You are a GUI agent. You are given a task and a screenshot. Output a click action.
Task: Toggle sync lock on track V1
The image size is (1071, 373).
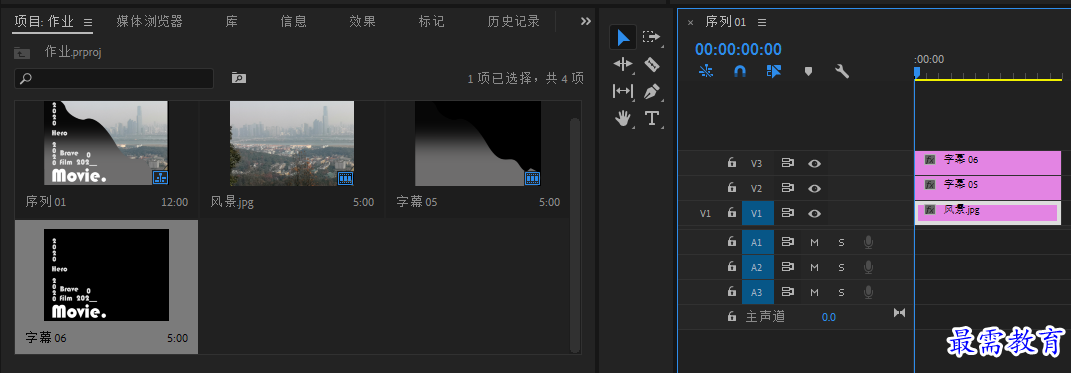[788, 213]
